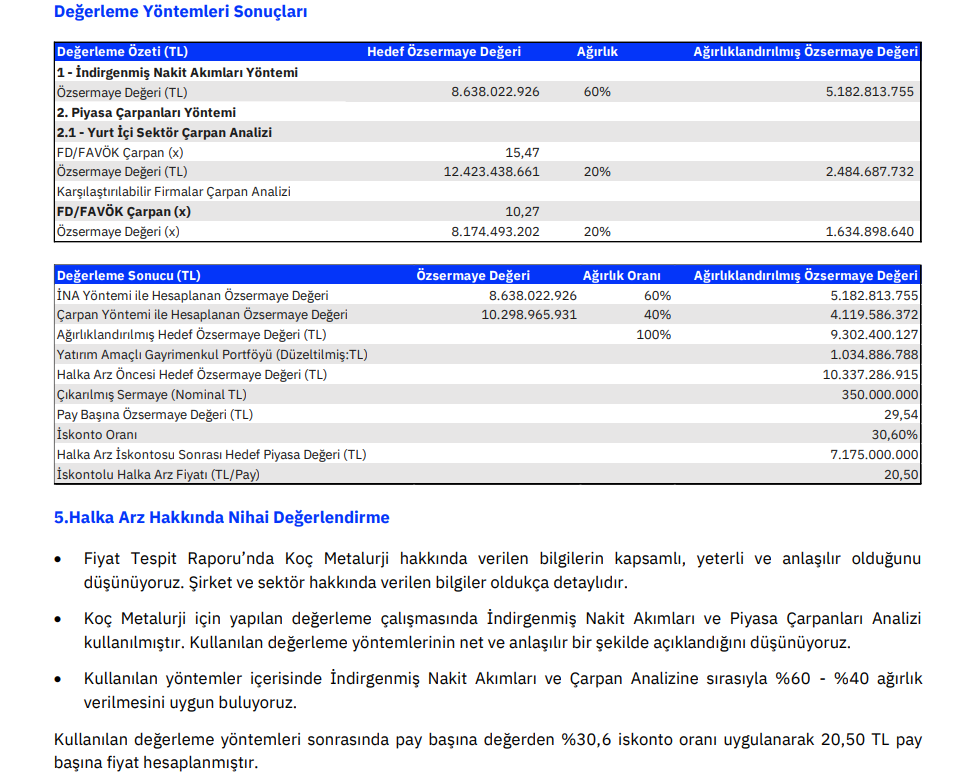Image resolution: width=966 pixels, height=776 pixels.
Task: Click the bullet paragraph starting "Fiyat Tespit Raporu'nda"
Action: (x=502, y=570)
